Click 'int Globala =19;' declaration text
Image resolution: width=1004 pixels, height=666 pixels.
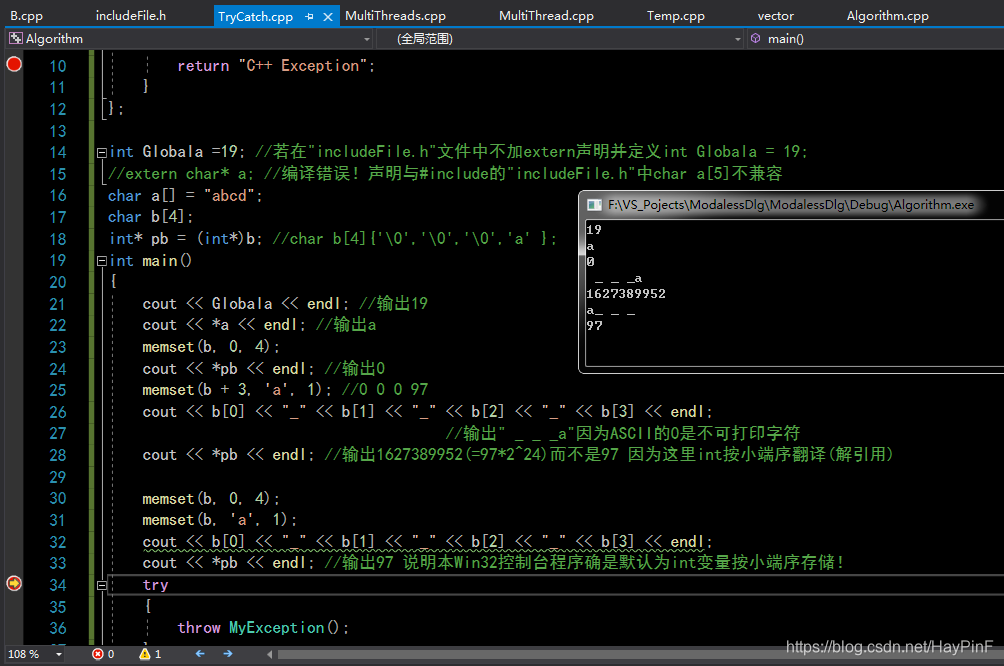[178, 152]
